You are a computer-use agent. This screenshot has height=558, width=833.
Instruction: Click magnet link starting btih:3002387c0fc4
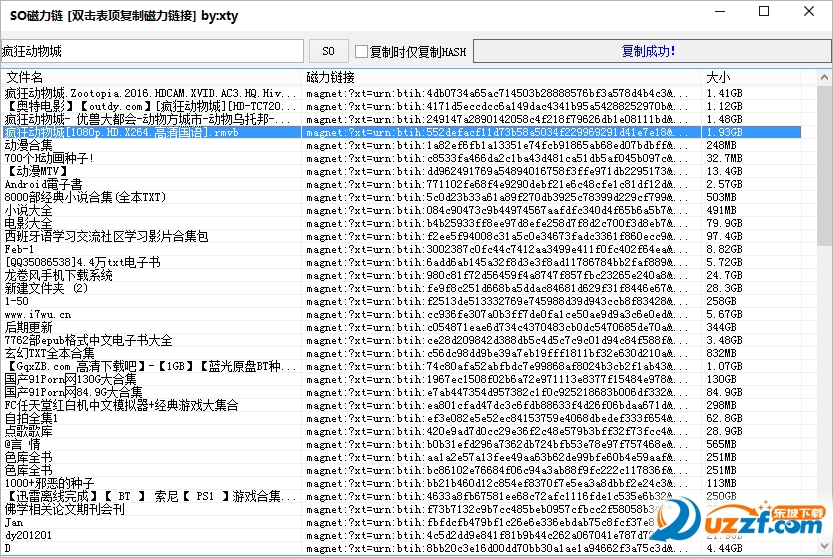497,250
